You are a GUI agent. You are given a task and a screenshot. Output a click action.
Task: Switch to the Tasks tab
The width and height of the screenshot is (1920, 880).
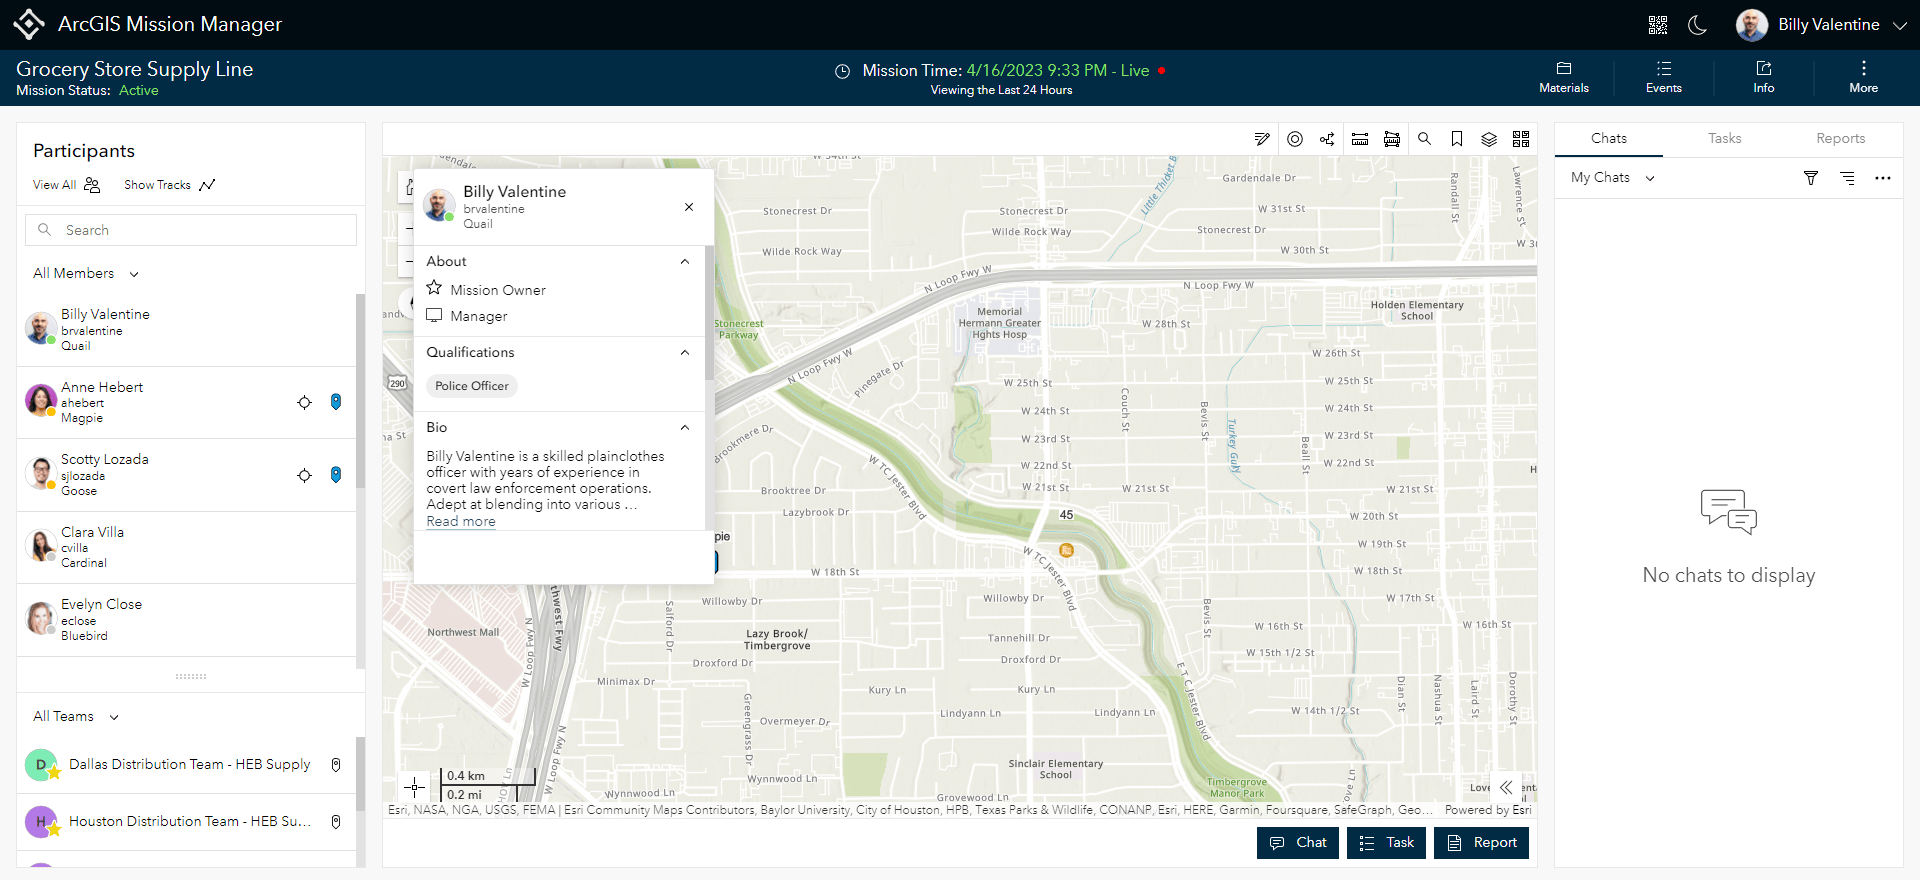click(x=1725, y=139)
